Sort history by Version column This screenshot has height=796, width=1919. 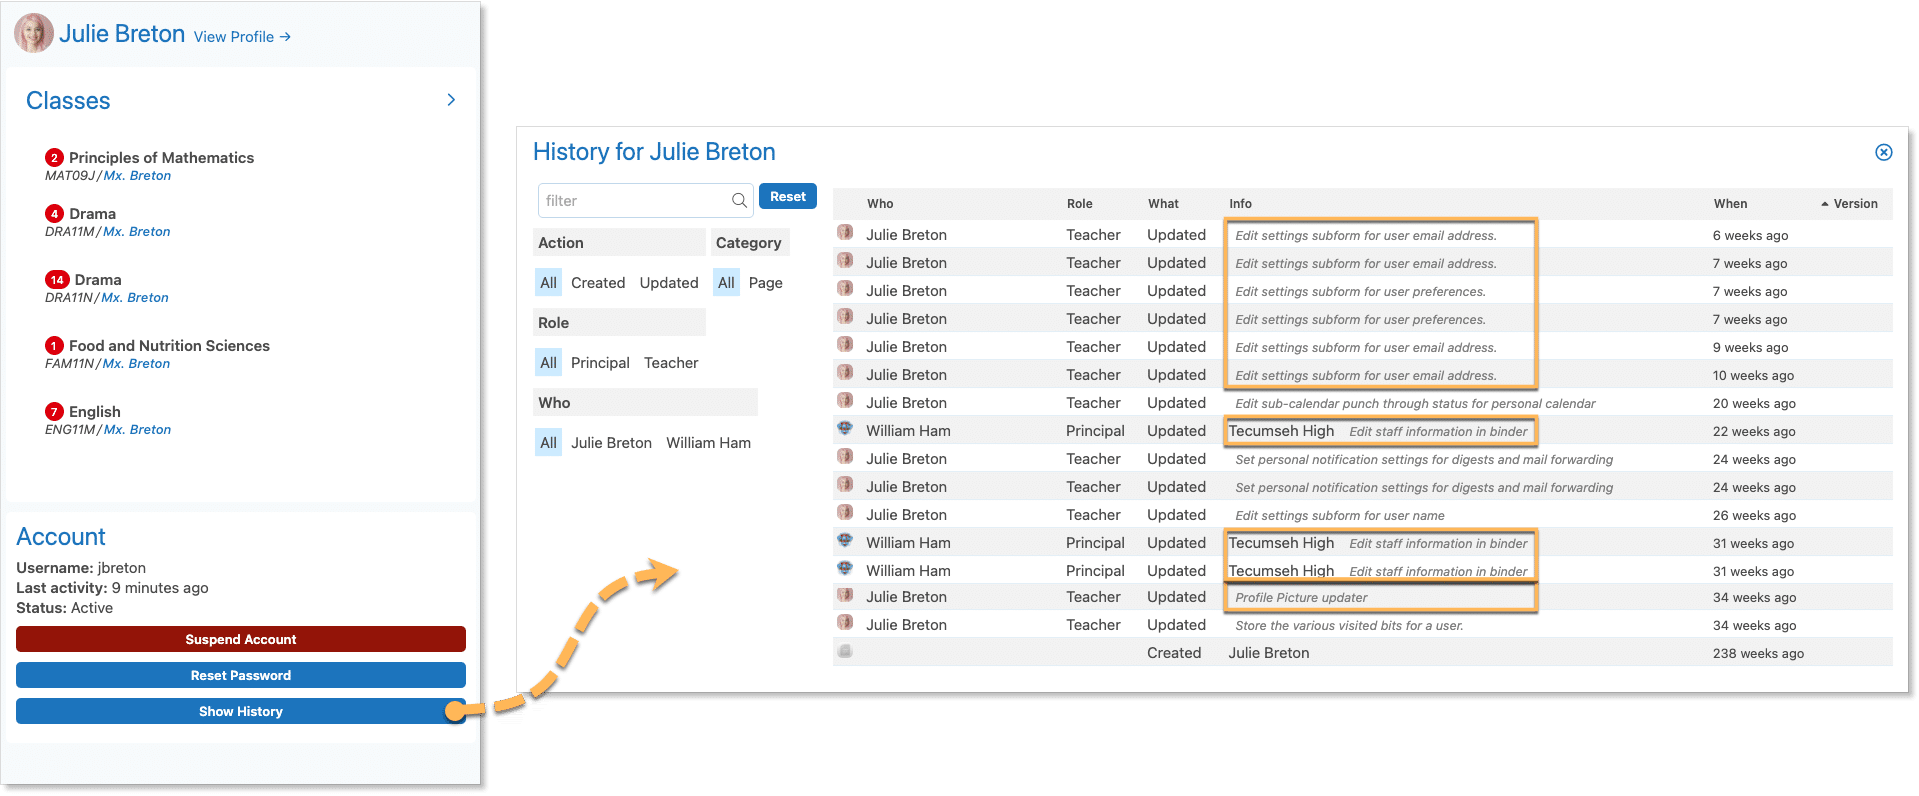pos(1854,204)
